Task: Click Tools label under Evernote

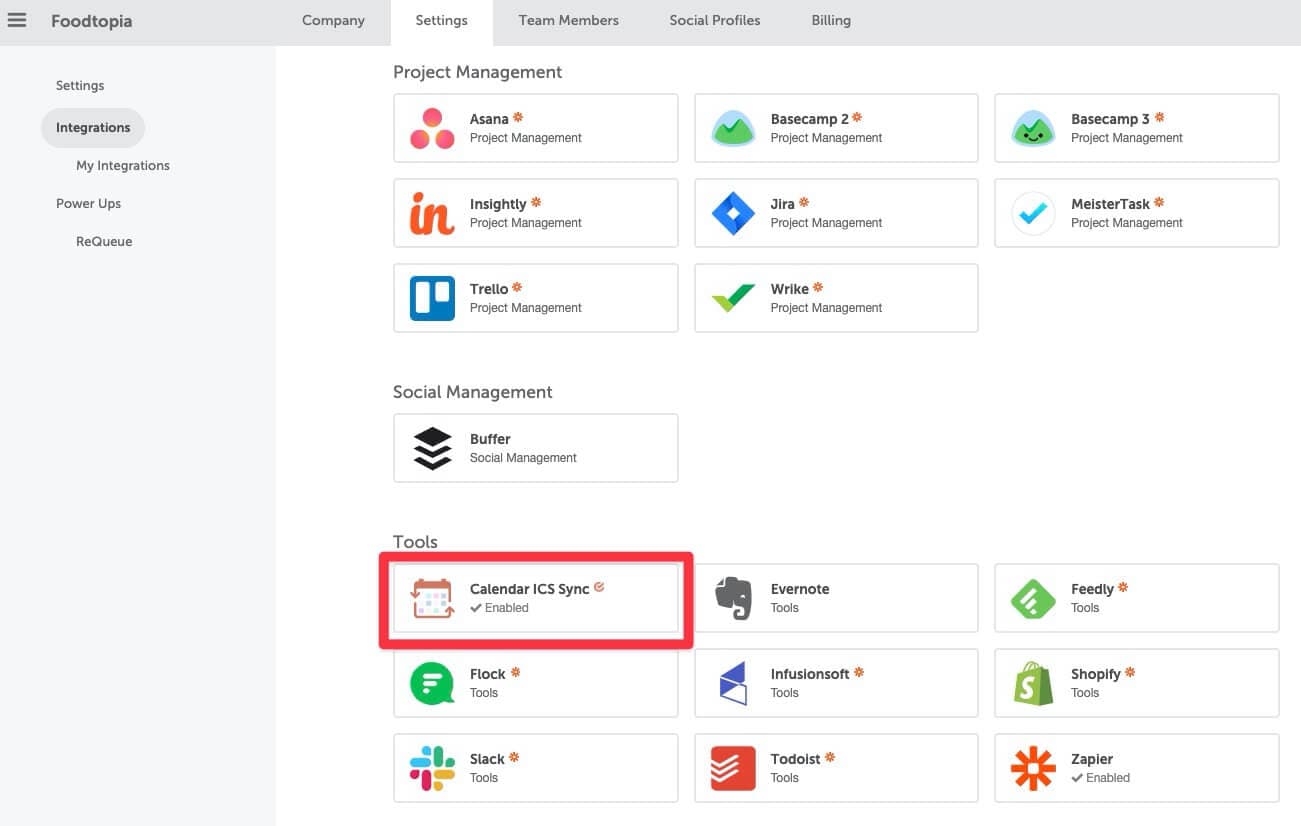Action: click(x=785, y=608)
